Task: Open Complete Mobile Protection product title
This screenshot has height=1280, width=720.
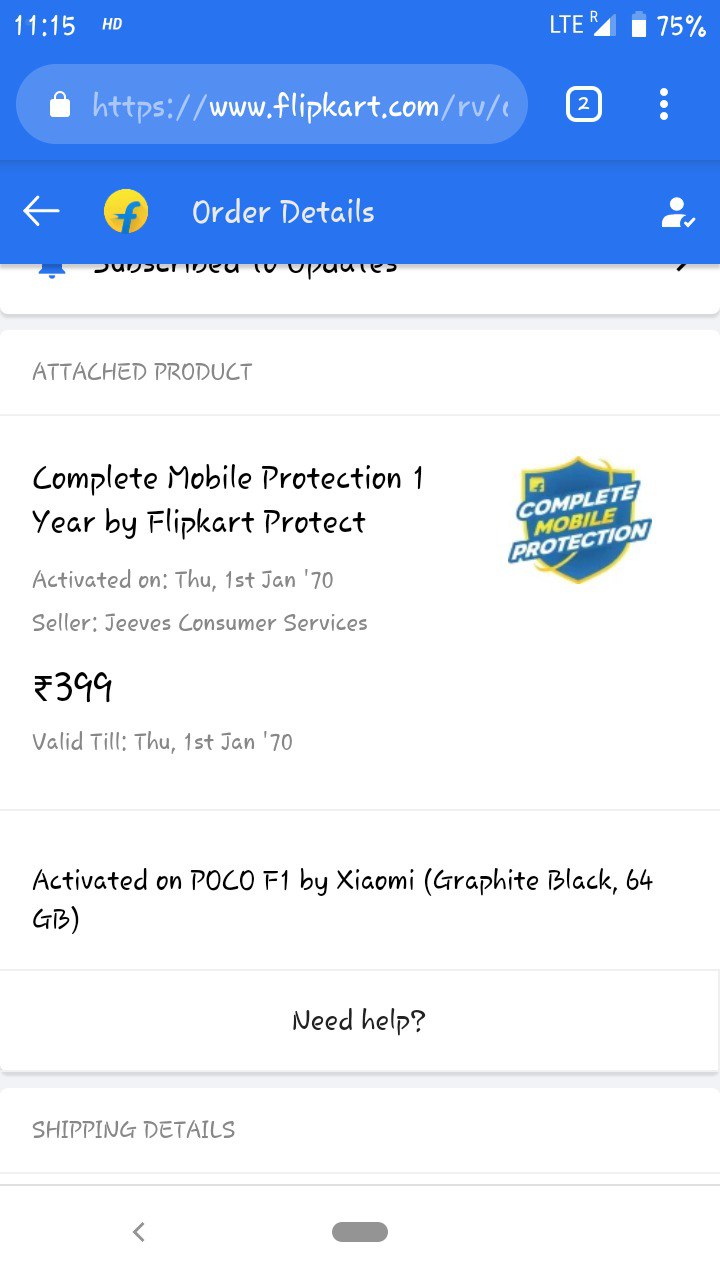Action: pyautogui.click(x=228, y=500)
